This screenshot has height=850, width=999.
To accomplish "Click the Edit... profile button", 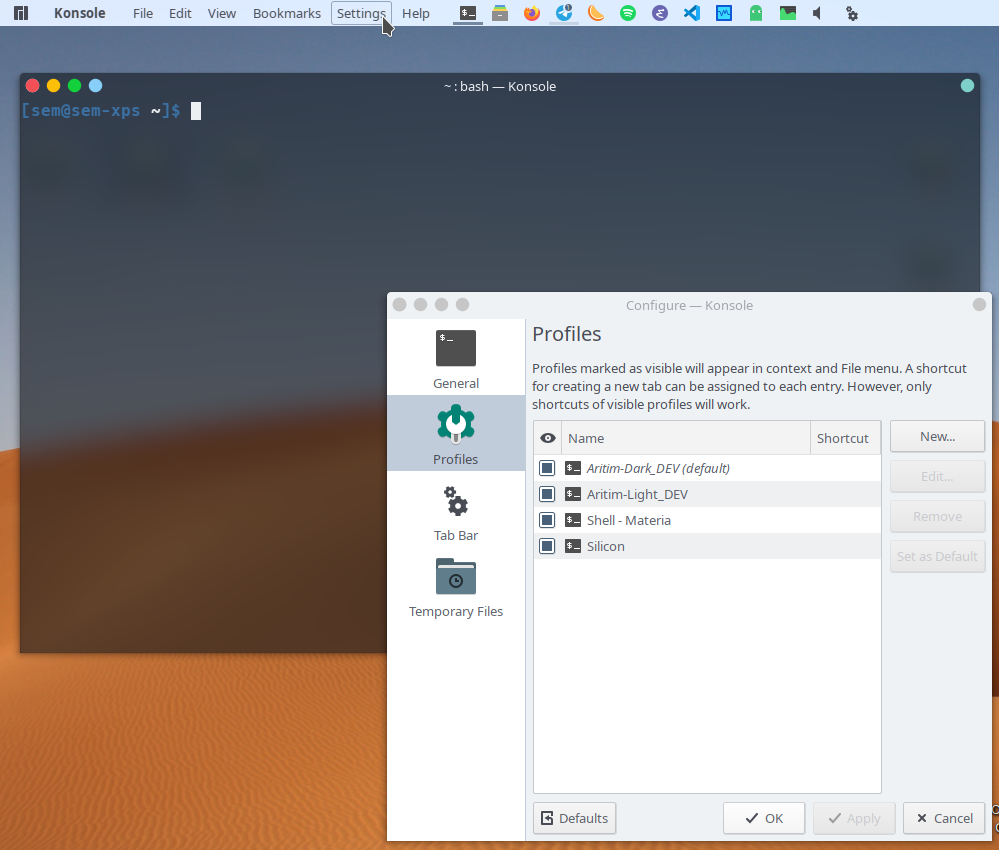I will 937,477.
